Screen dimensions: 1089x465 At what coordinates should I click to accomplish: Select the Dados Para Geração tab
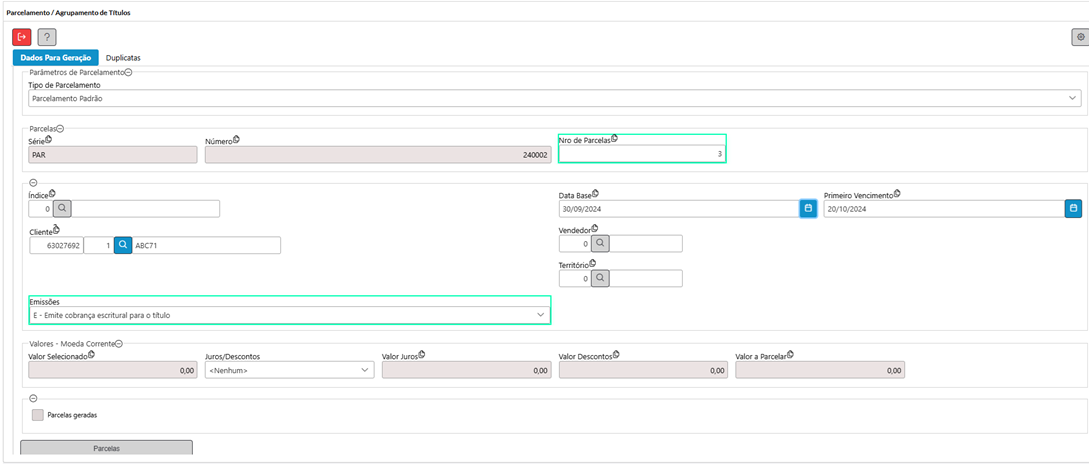pyautogui.click(x=56, y=58)
